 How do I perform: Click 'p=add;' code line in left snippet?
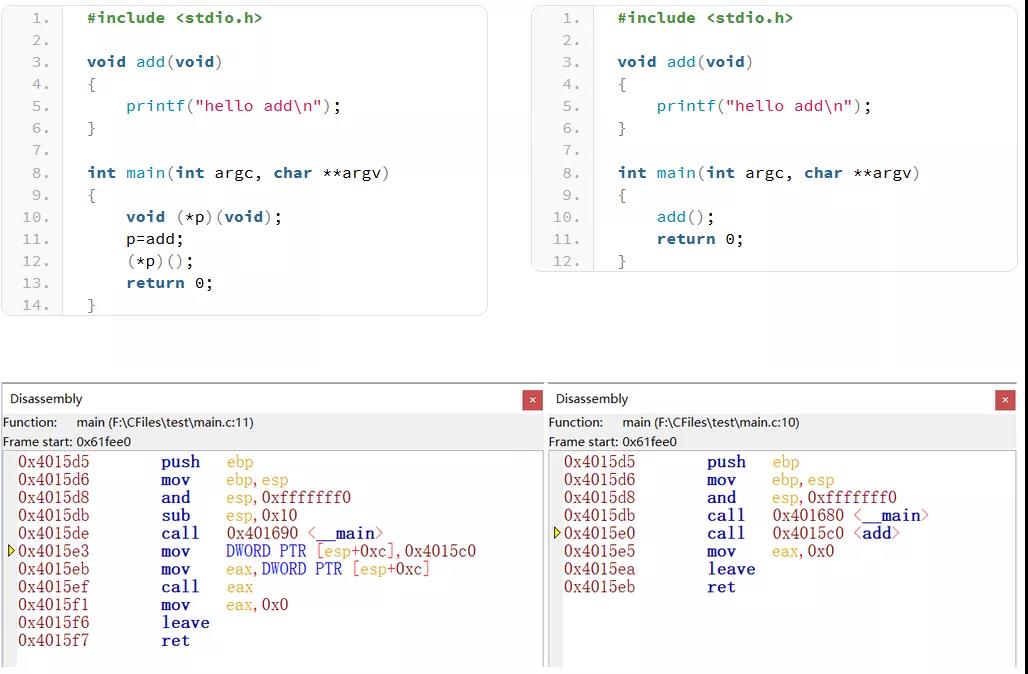pyautogui.click(x=155, y=239)
